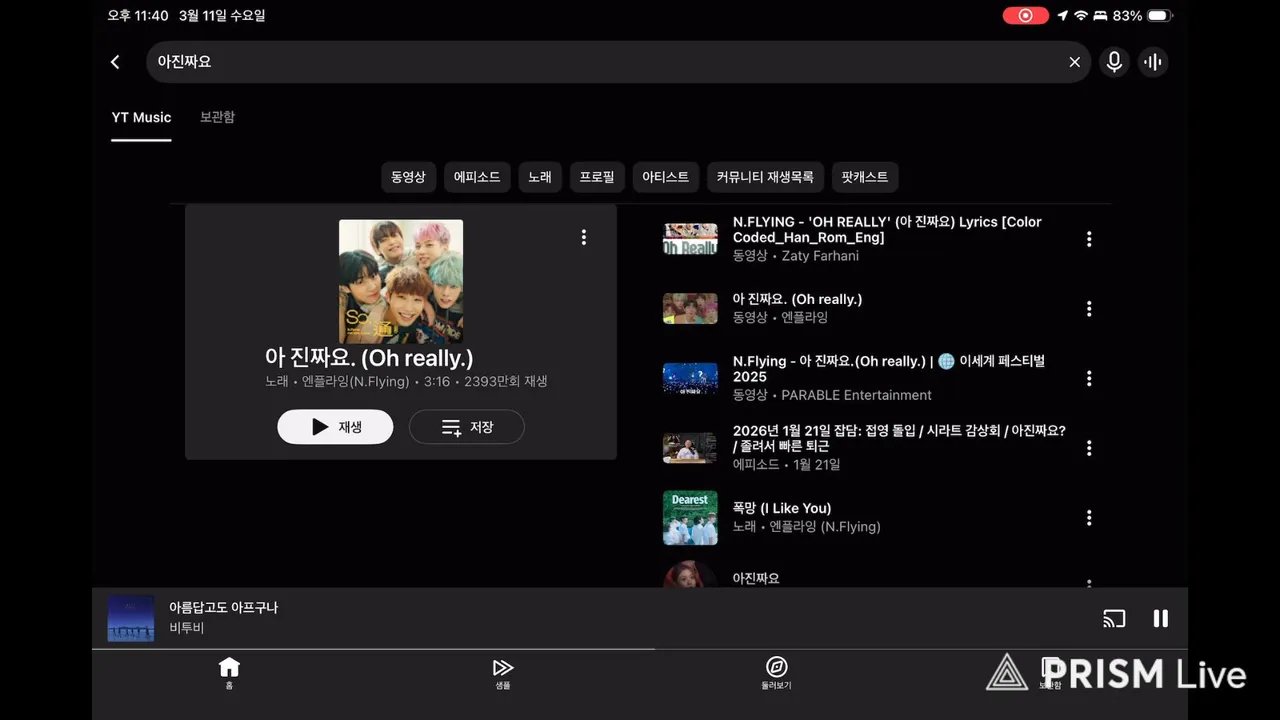Image resolution: width=1280 pixels, height=720 pixels.
Task: Save the song with 저장 button
Action: (x=467, y=427)
